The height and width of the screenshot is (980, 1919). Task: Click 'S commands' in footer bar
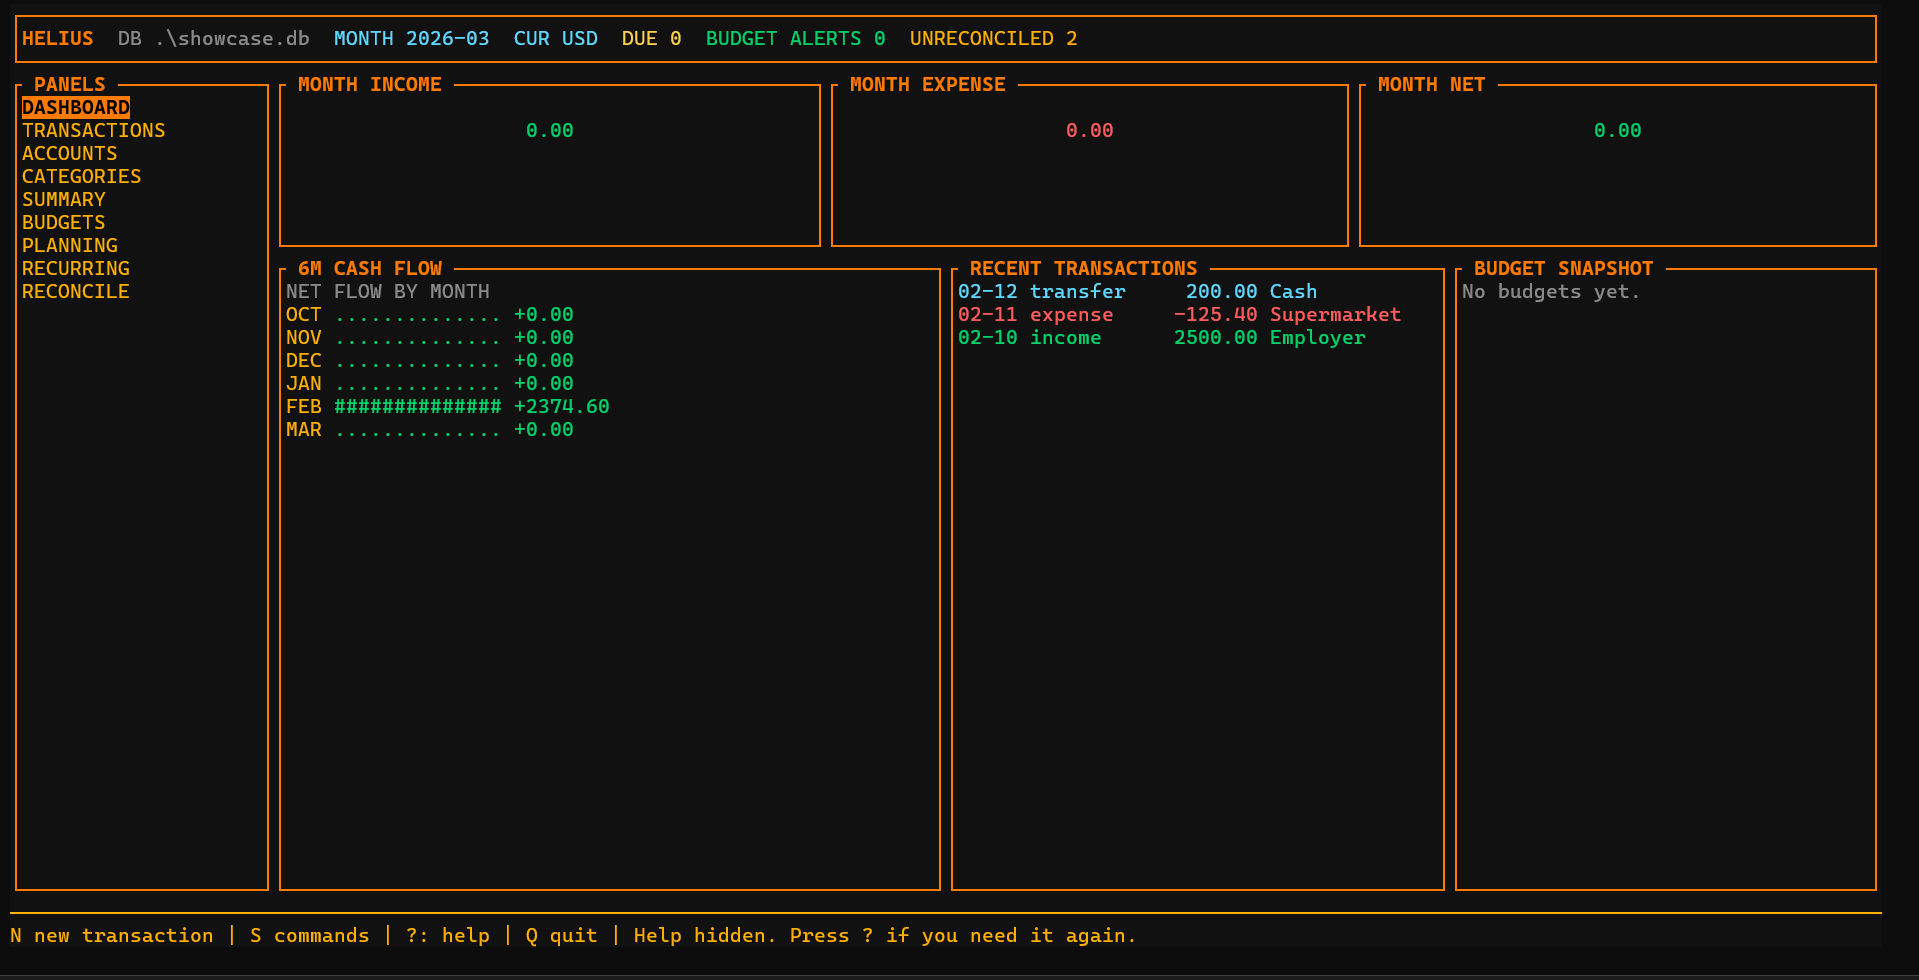click(309, 935)
